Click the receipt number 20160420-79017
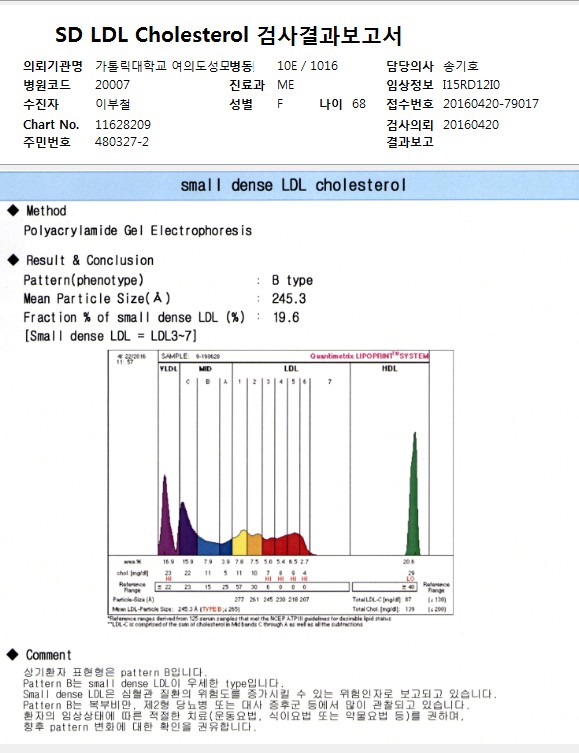The width and height of the screenshot is (579, 753). 491,104
